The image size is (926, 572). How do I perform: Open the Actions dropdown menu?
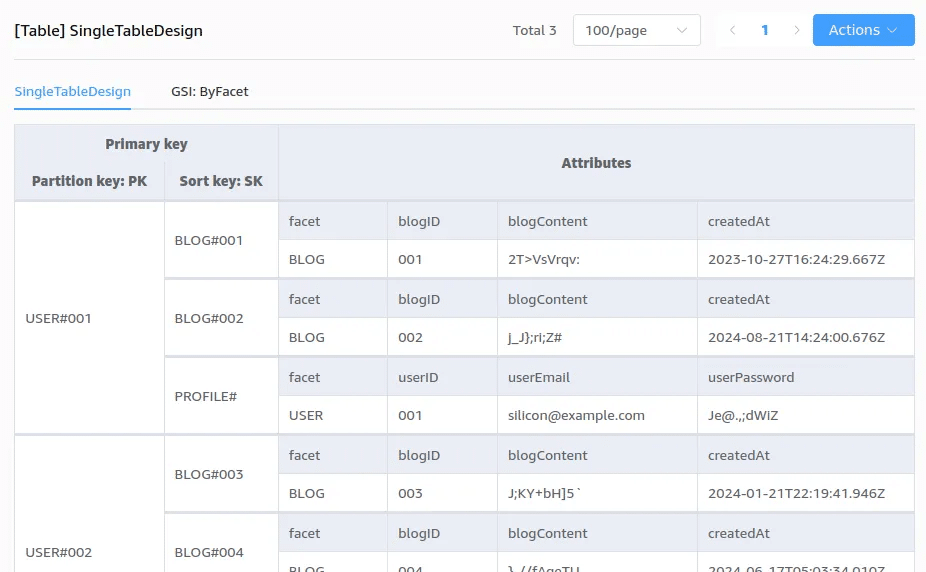863,30
